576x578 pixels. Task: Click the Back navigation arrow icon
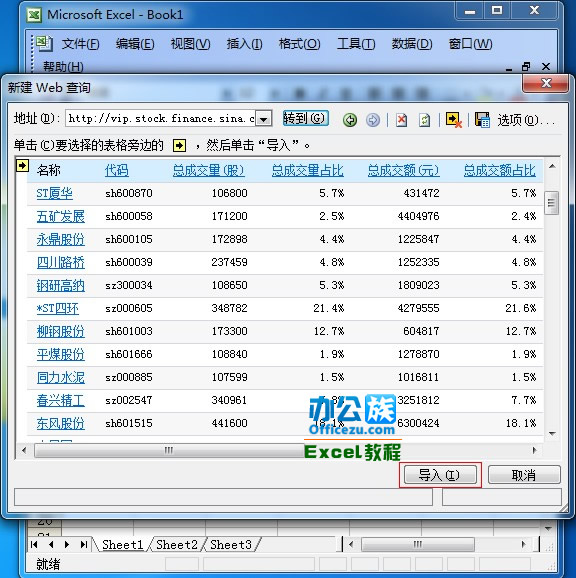pos(350,120)
